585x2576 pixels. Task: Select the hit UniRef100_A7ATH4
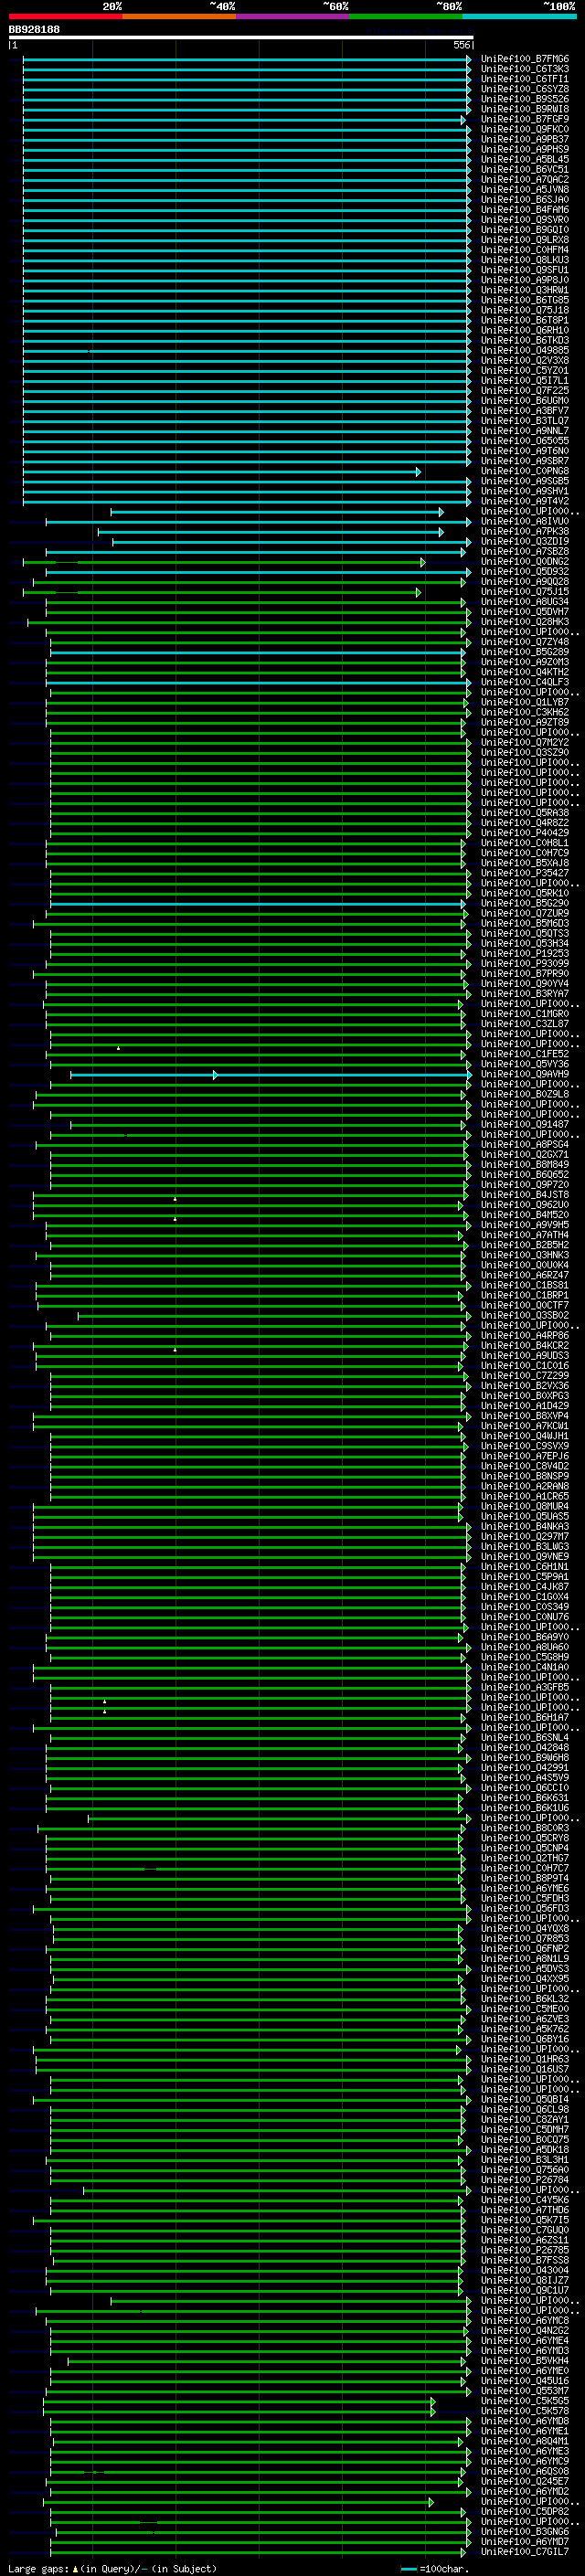(525, 1235)
